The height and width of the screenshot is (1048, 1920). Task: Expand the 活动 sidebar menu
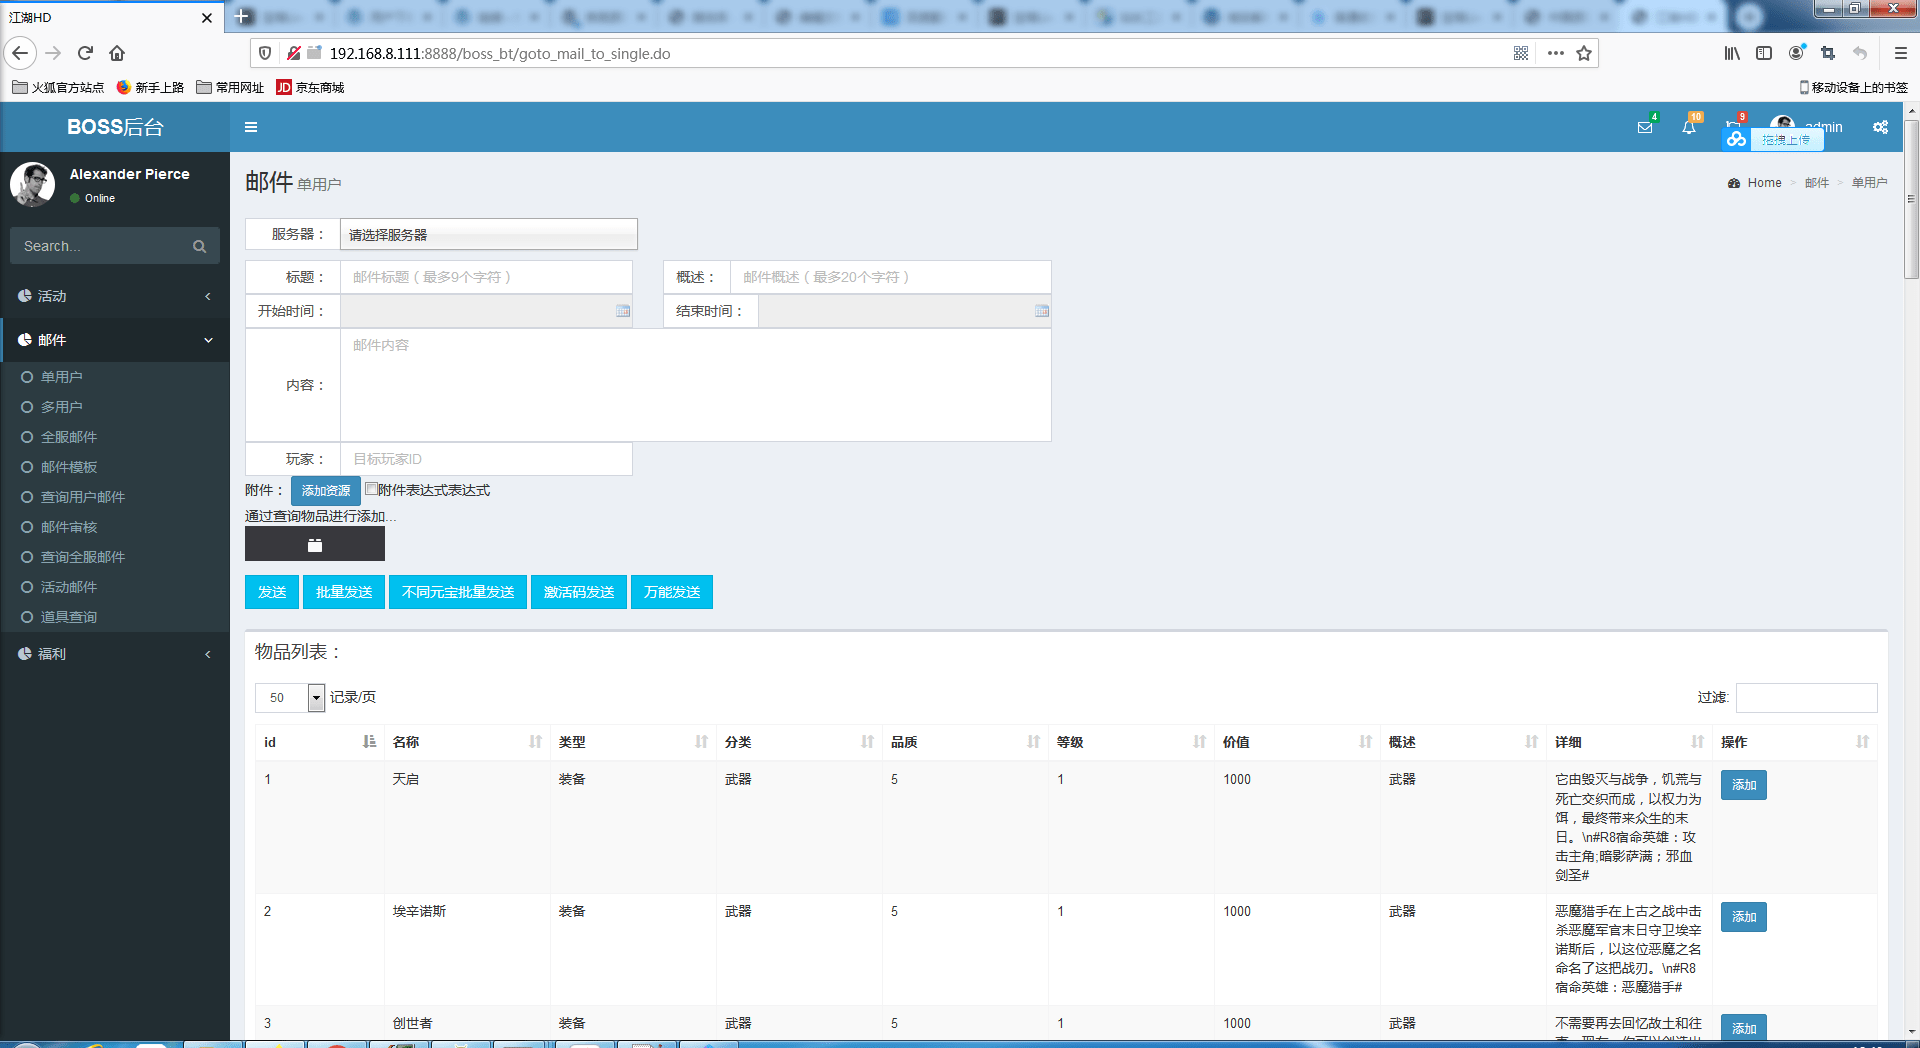coord(115,296)
